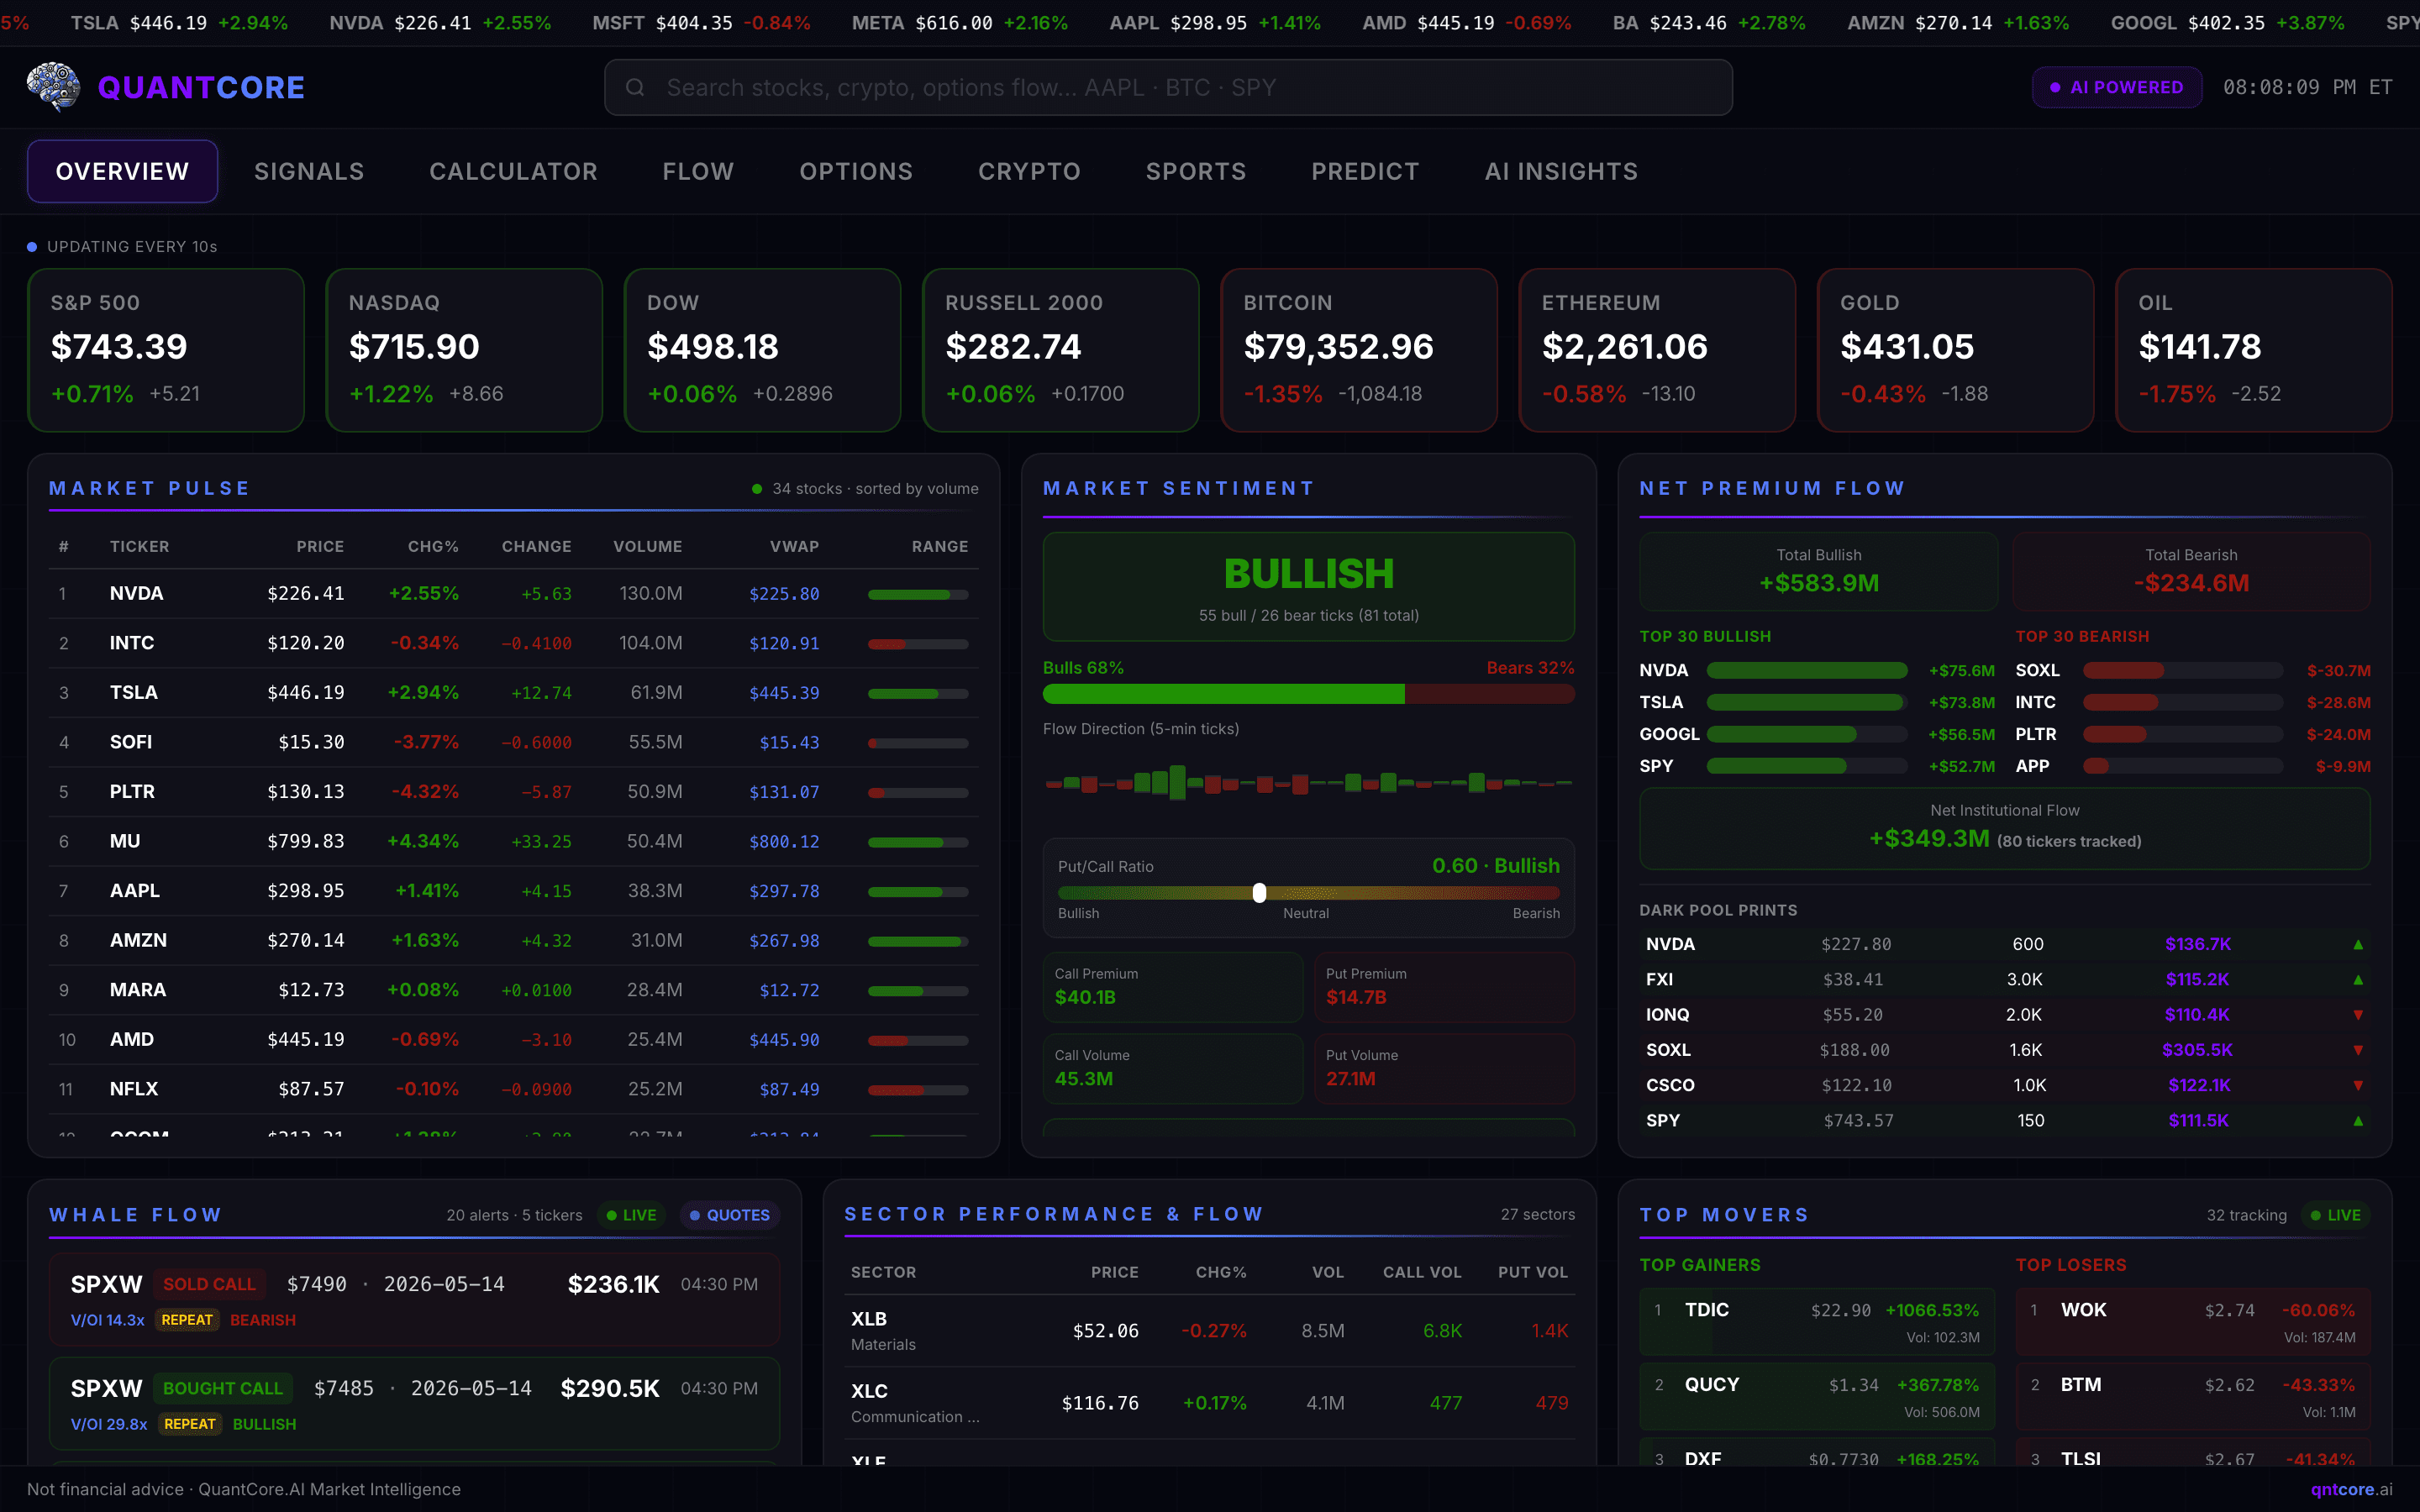Screen dimensions: 2420x1512
Task: Open top gainer TDIC card
Action: pyautogui.click(x=1816, y=1322)
